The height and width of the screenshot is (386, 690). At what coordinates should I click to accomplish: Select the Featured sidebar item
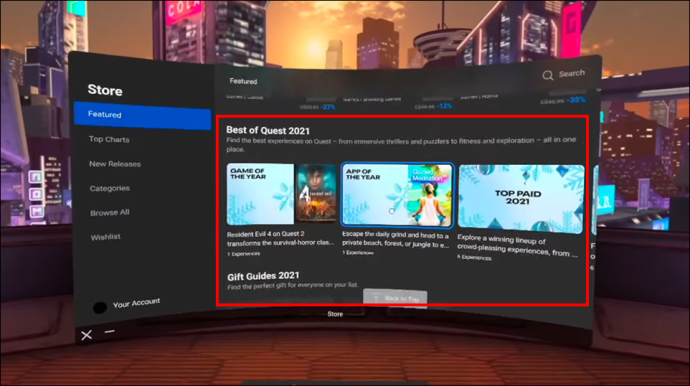tap(143, 115)
